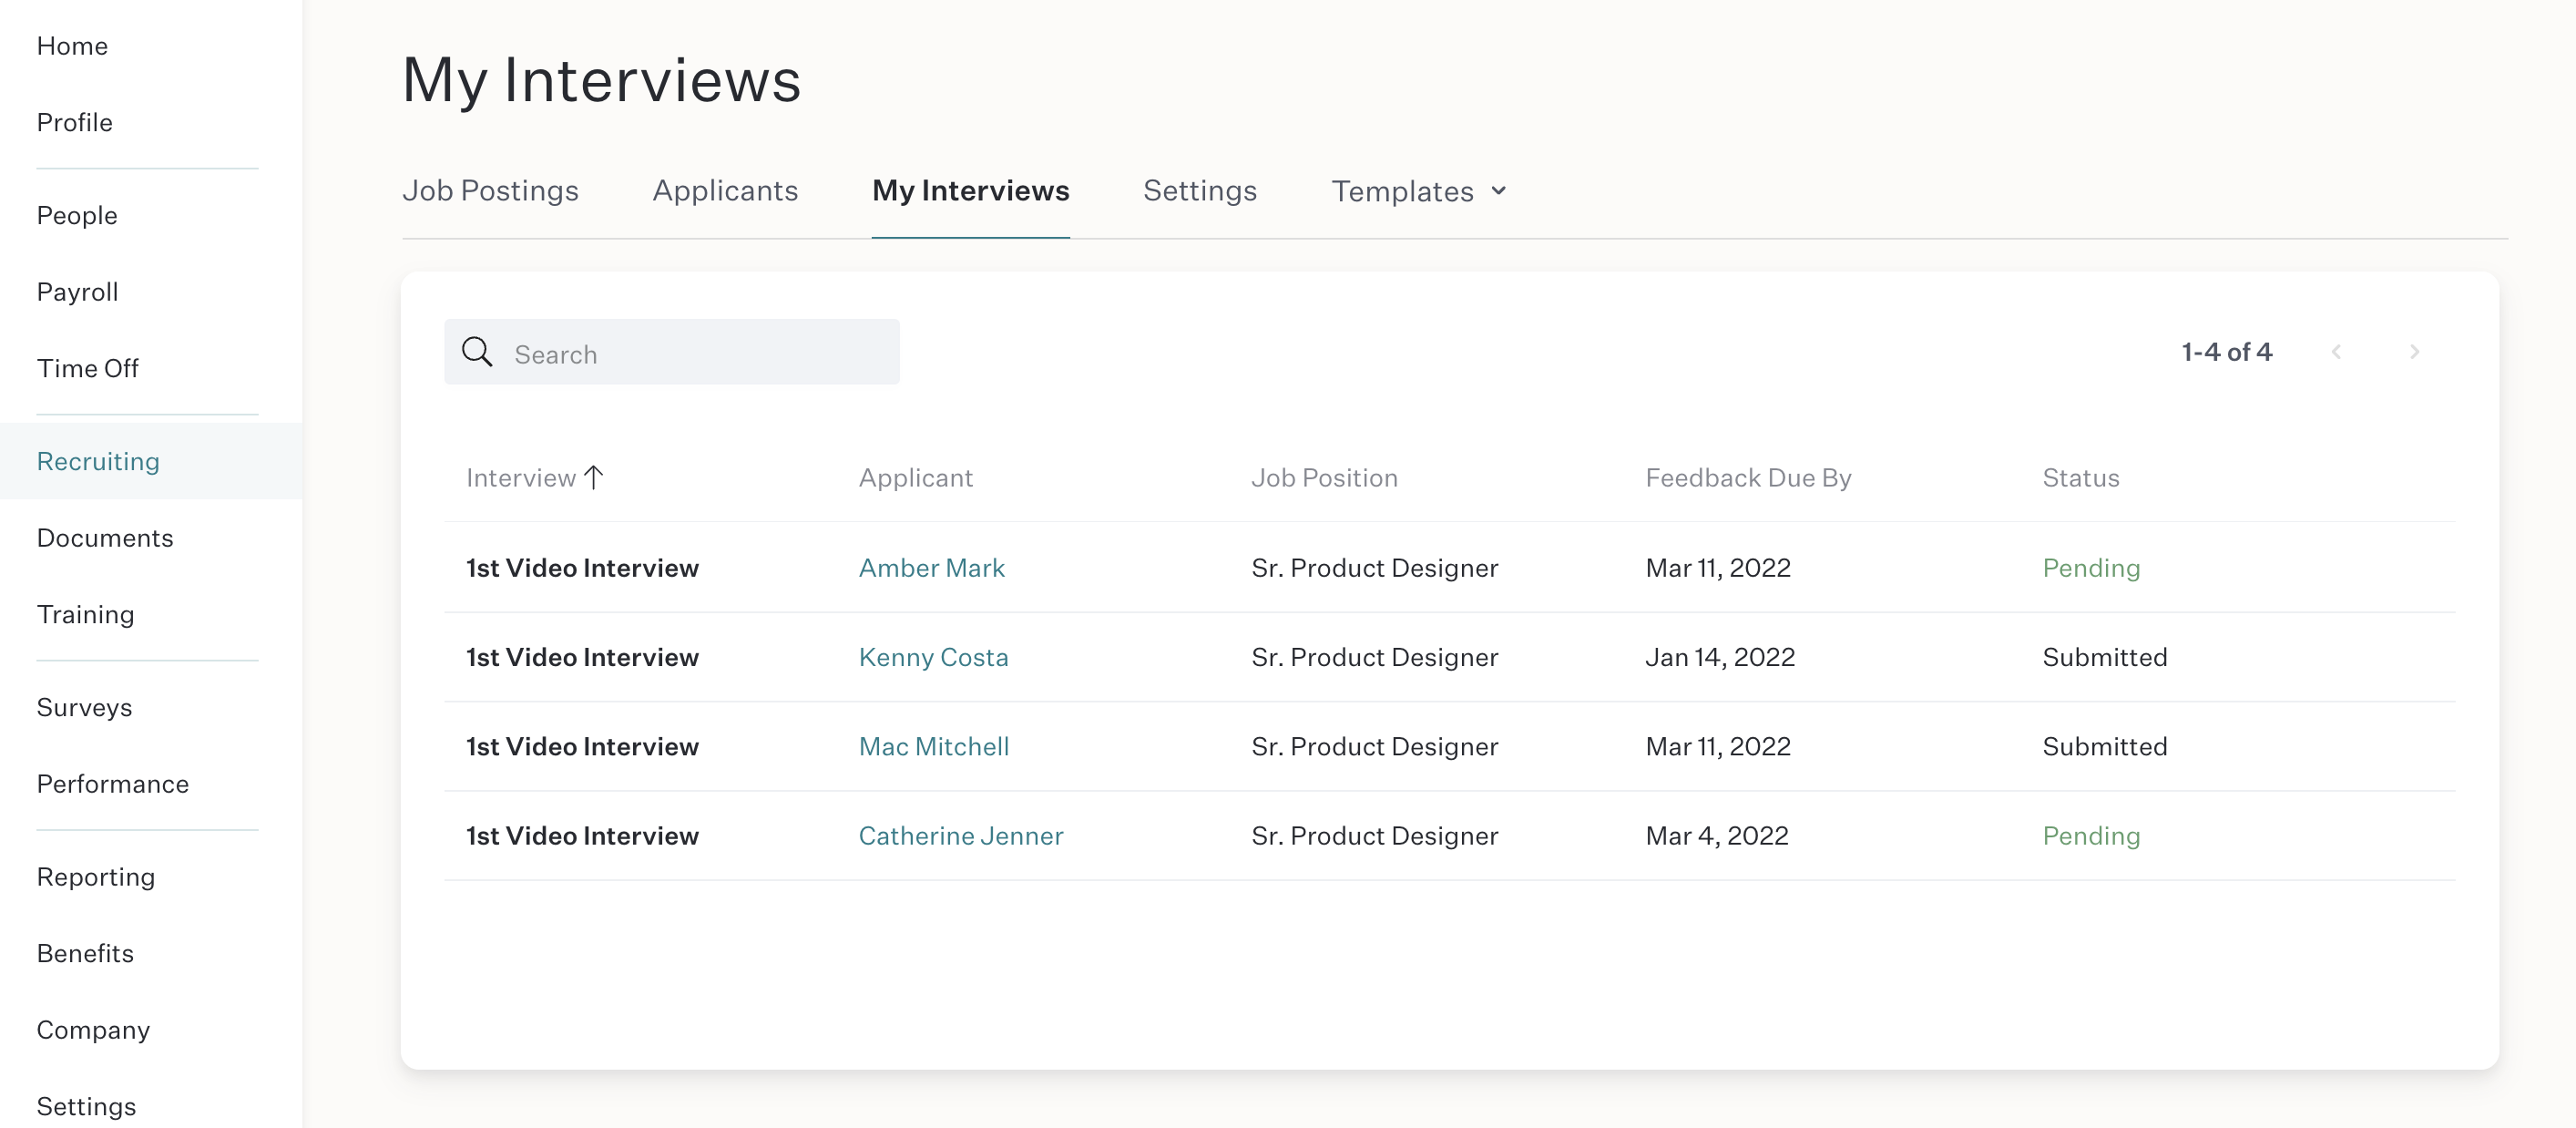Open Amber Mark applicant link
This screenshot has width=2576, height=1128.
coord(931,567)
